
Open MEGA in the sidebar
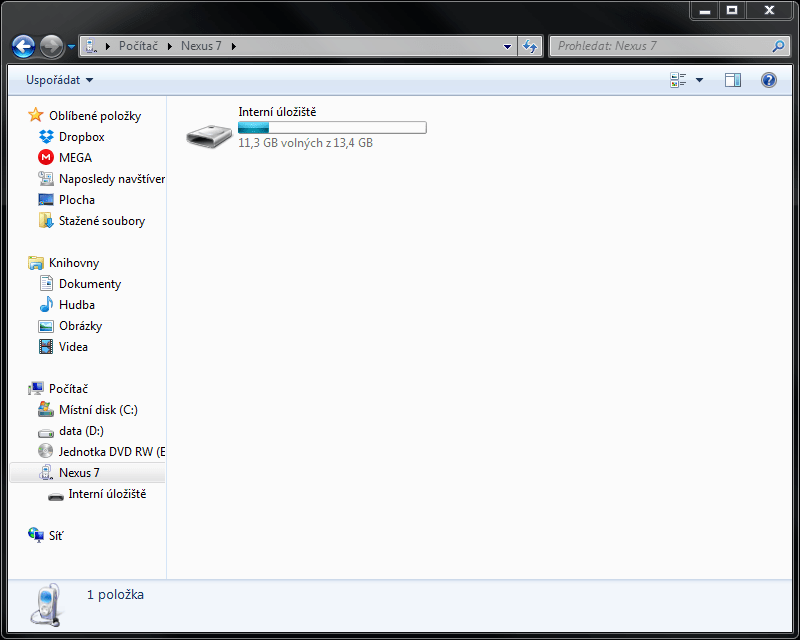tap(76, 158)
